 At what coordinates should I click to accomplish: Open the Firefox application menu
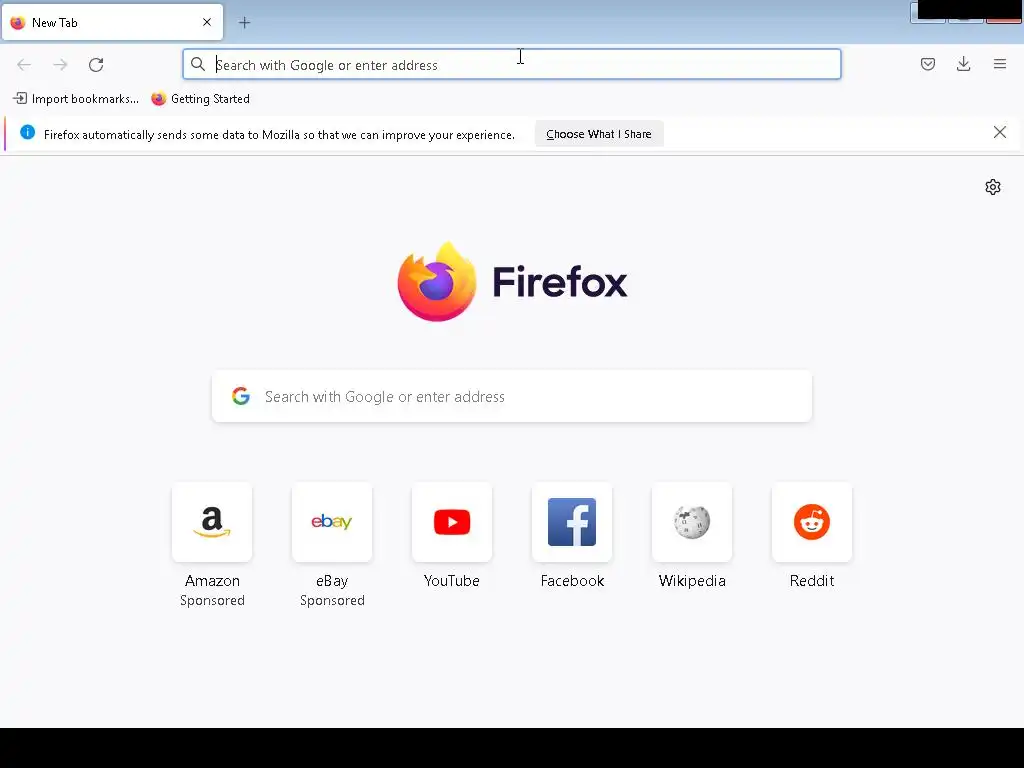[x=1000, y=64]
